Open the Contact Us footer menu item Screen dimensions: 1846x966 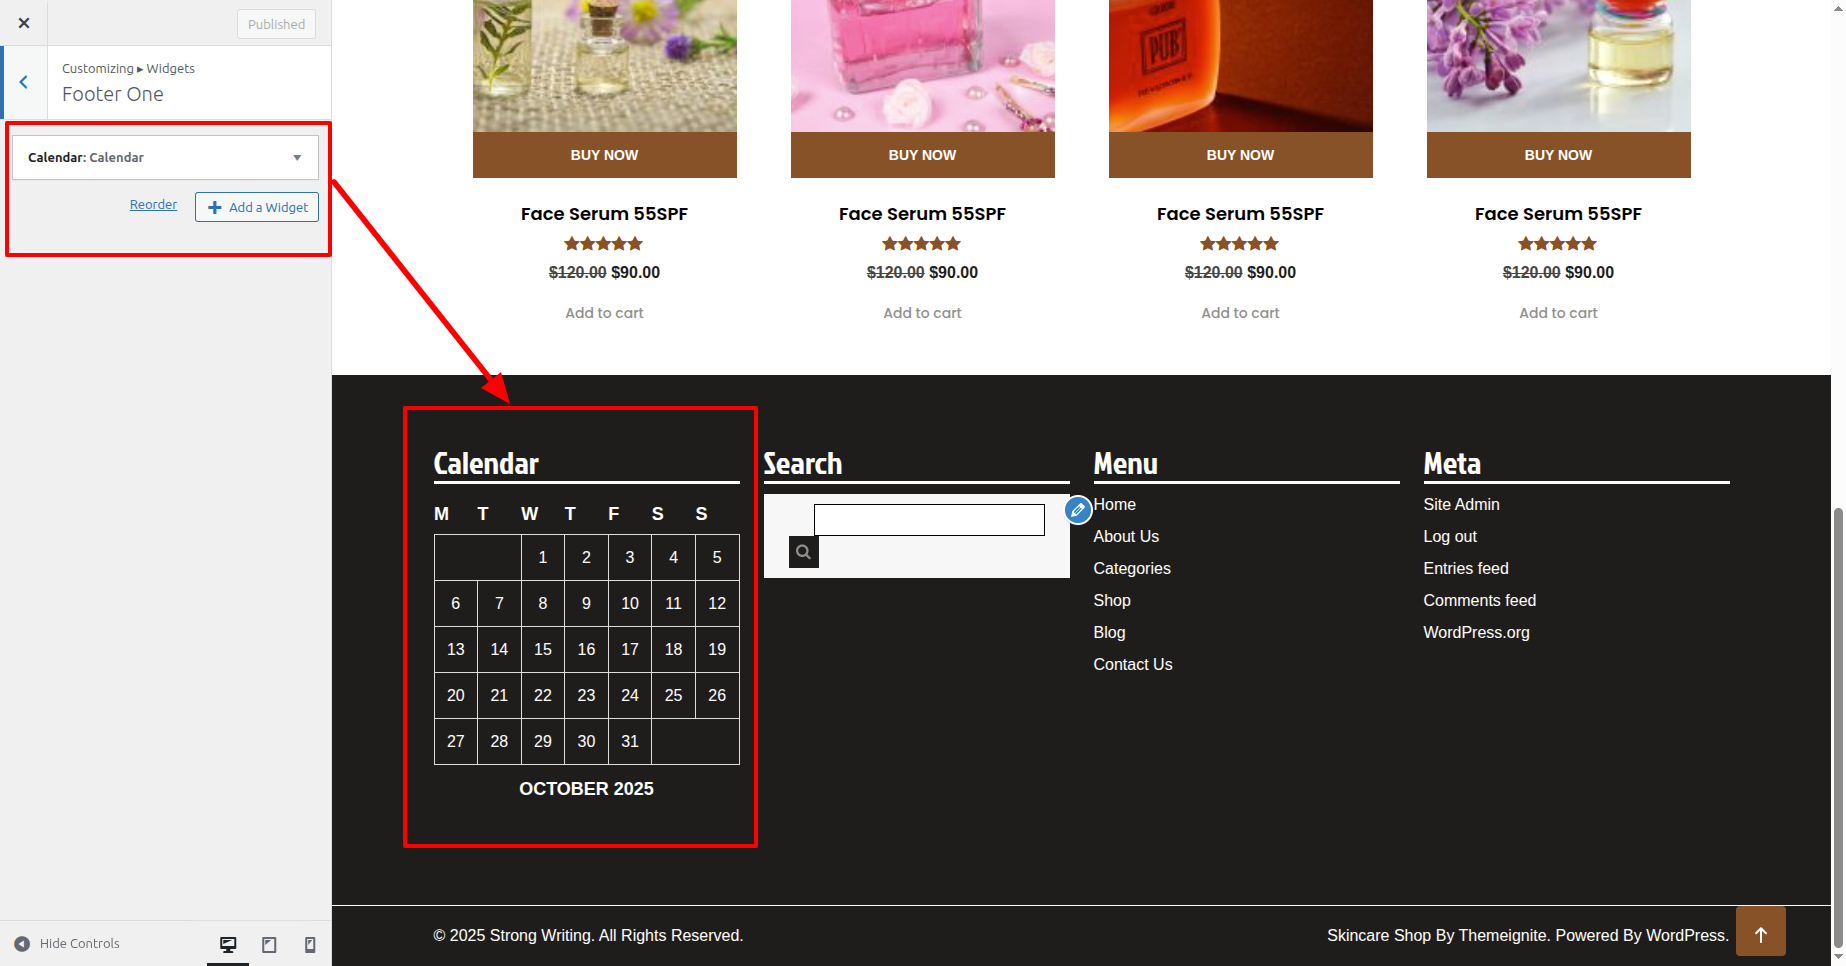tap(1132, 665)
